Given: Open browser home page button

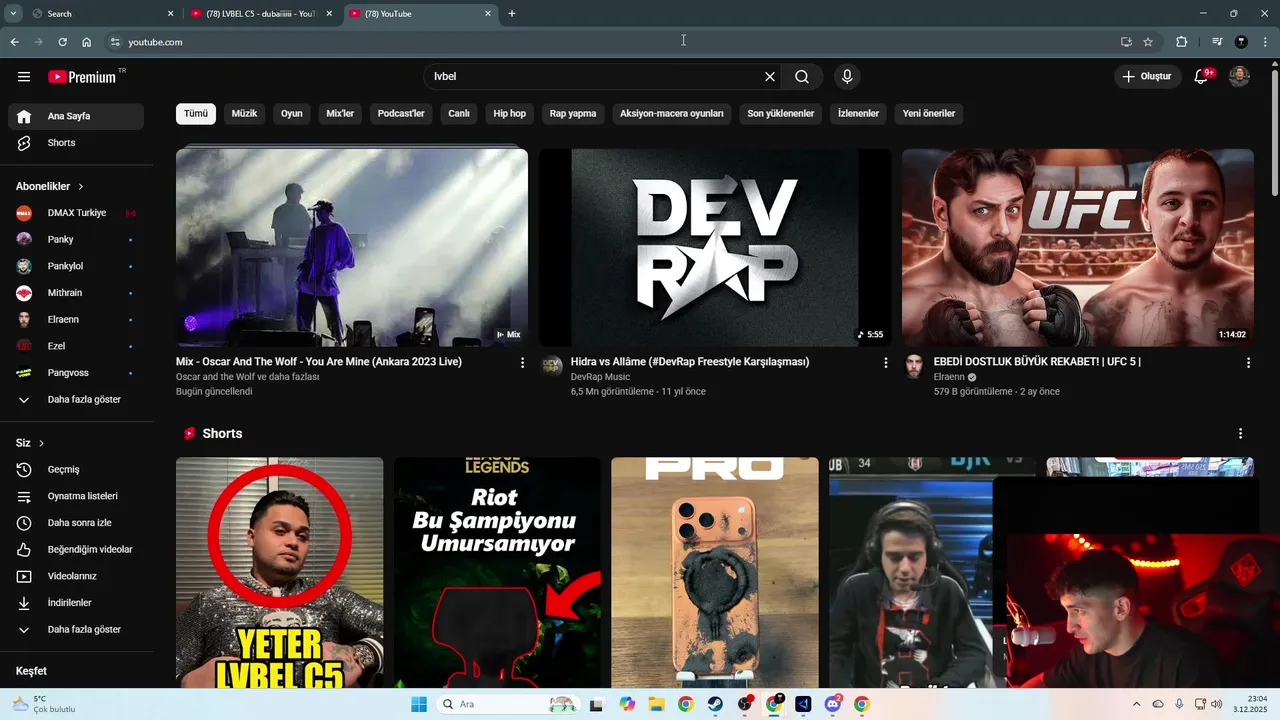Looking at the screenshot, I should pos(87,42).
